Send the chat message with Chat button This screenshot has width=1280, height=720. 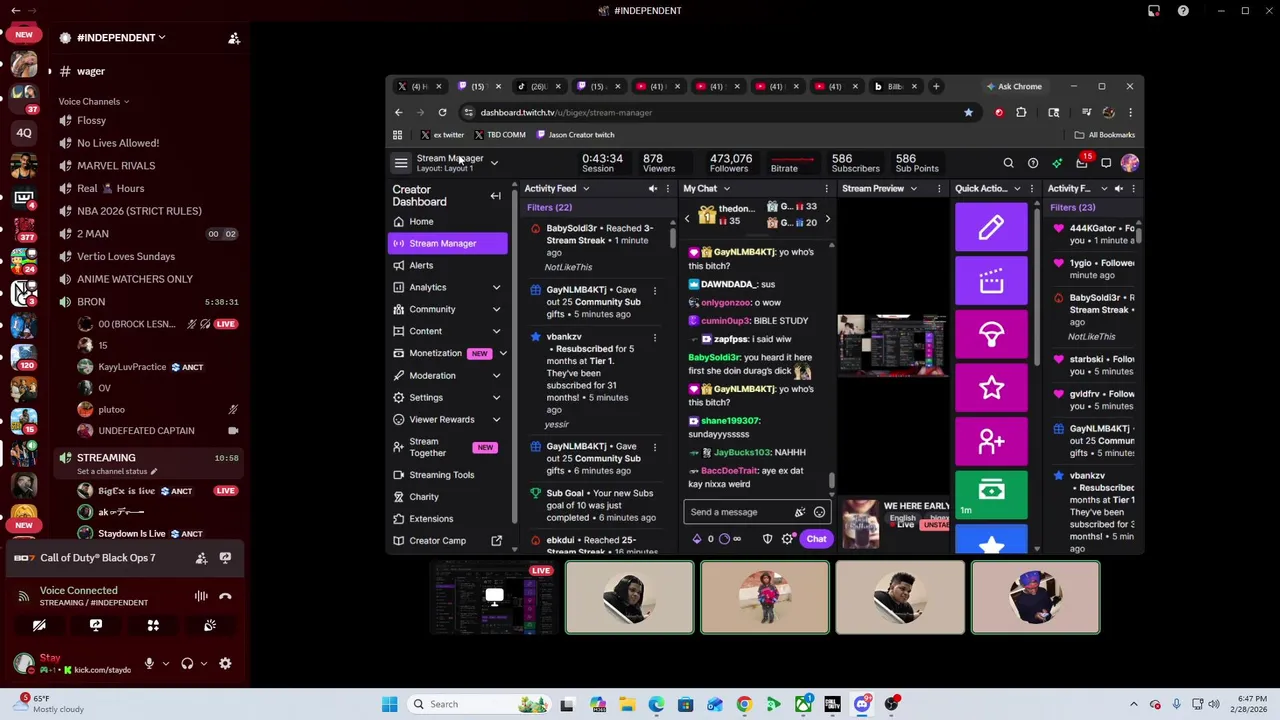click(x=816, y=539)
